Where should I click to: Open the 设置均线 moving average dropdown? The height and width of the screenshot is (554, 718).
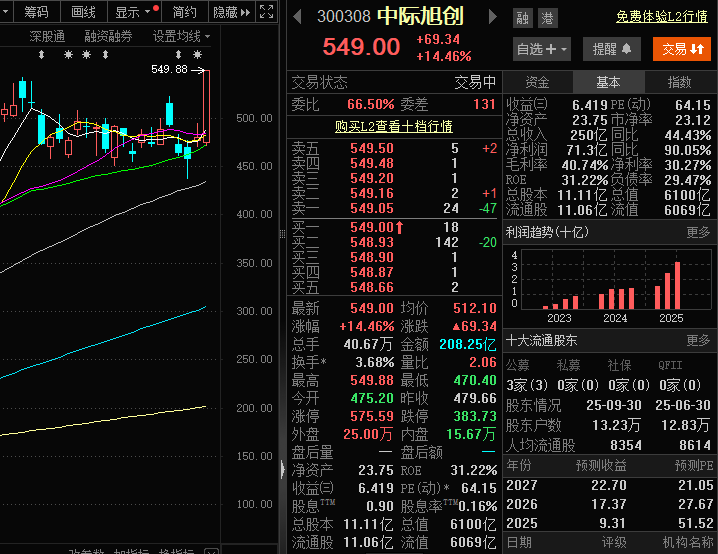coord(181,36)
